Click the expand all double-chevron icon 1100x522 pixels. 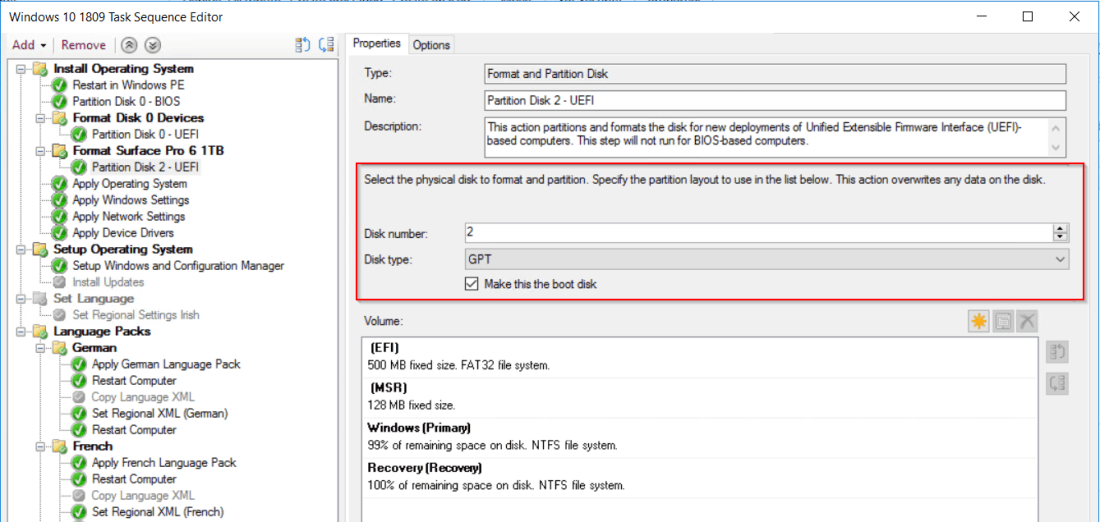[152, 45]
